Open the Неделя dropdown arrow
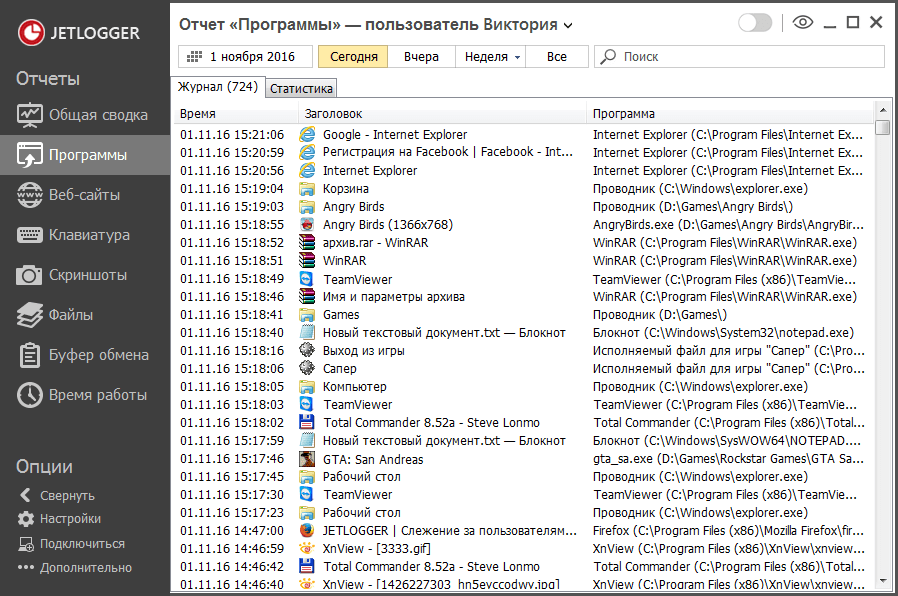Image resolution: width=898 pixels, height=596 pixels. click(x=517, y=57)
